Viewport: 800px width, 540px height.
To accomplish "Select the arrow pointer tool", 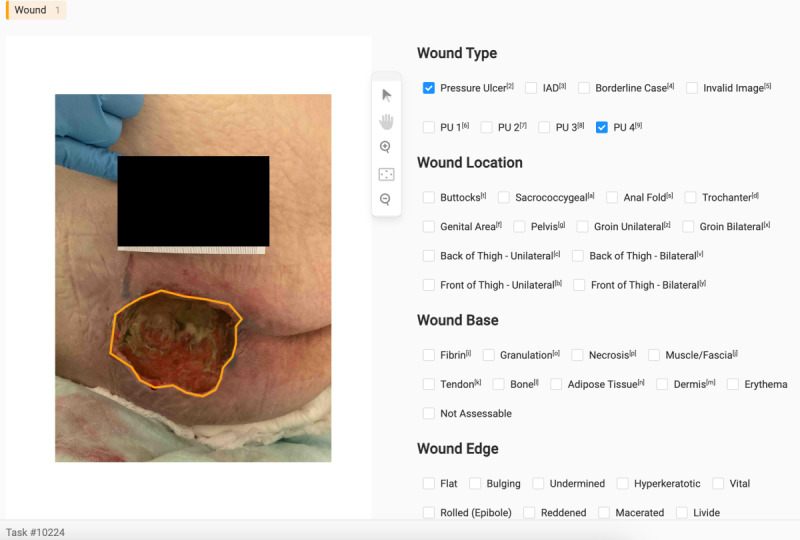I will [x=386, y=95].
